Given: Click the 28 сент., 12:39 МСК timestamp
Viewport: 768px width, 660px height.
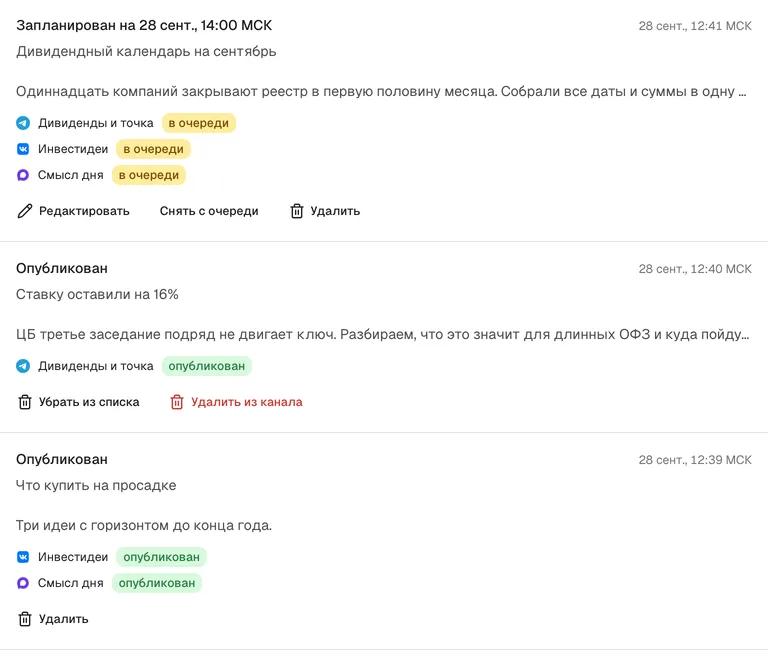Looking at the screenshot, I should click(x=695, y=460).
